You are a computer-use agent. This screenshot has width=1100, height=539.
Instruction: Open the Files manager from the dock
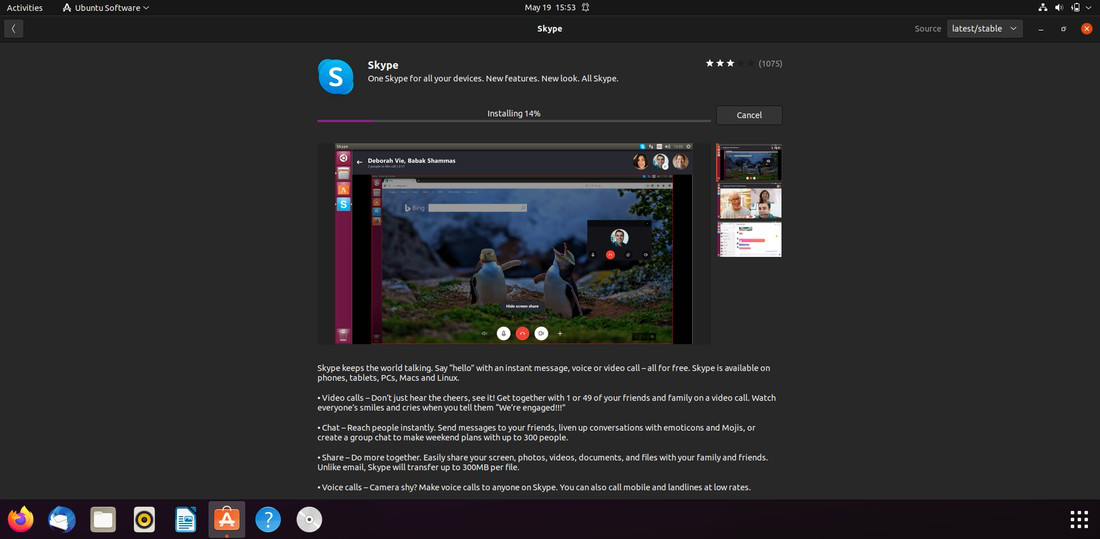tap(103, 519)
